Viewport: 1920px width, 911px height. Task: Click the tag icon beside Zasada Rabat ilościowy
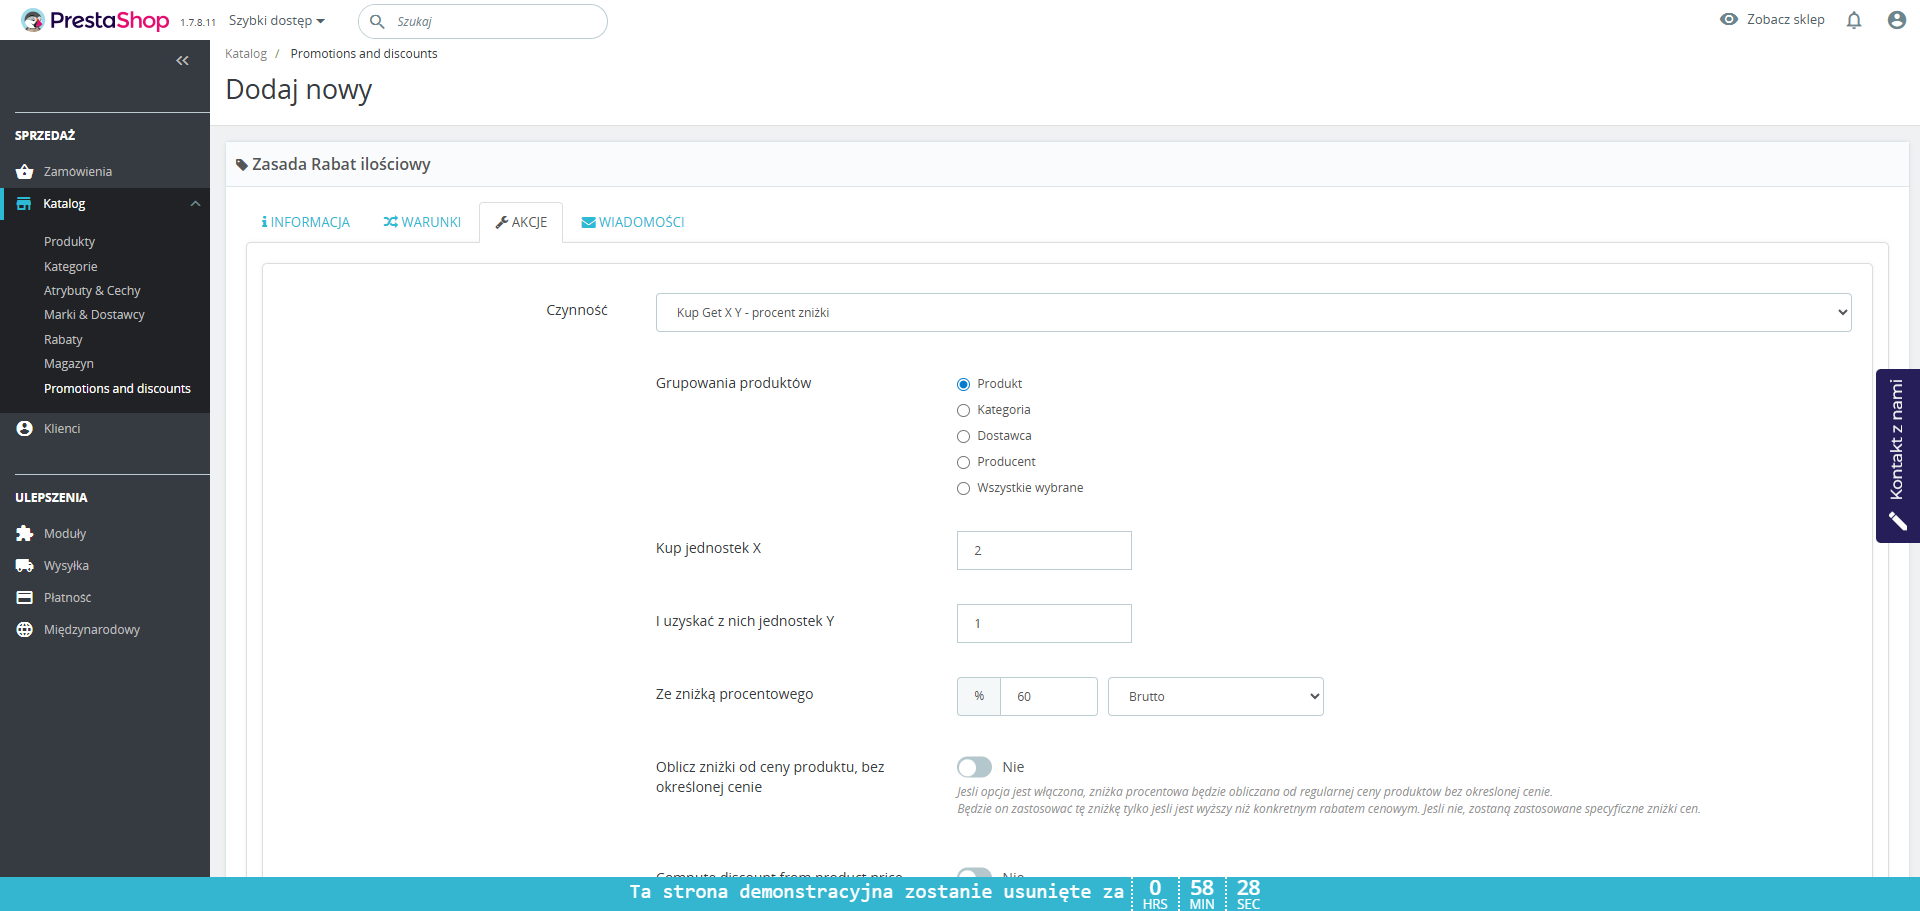(x=241, y=165)
